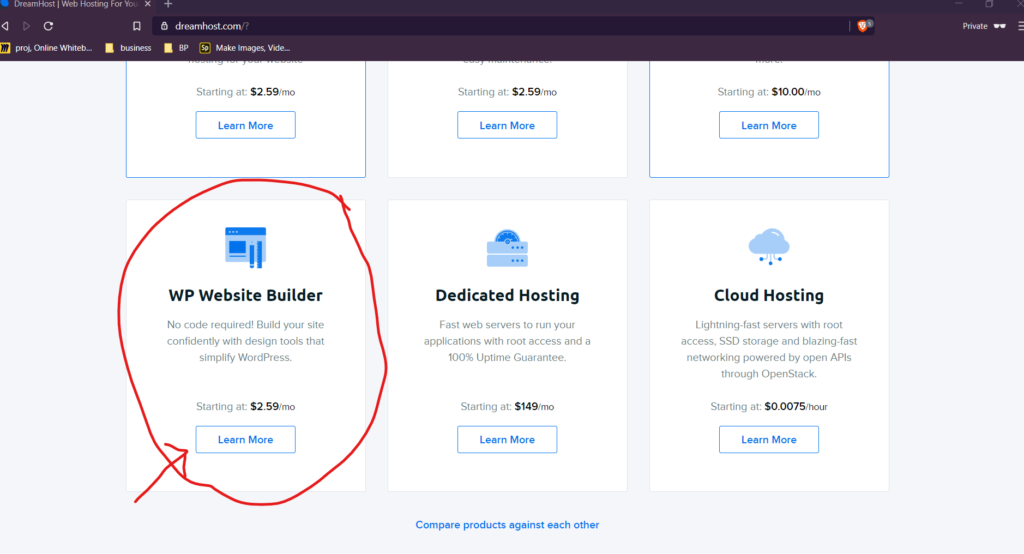
Task: Learn More under Dedicated Hosting
Action: (x=507, y=440)
